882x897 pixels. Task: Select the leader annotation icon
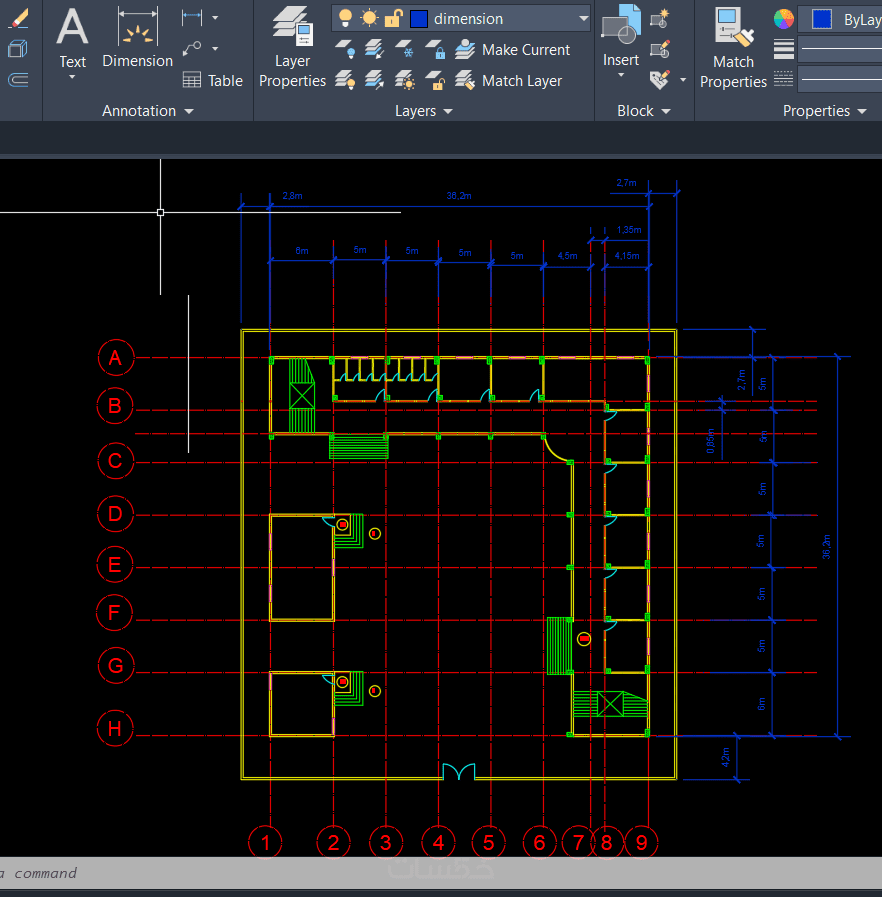pos(192,49)
